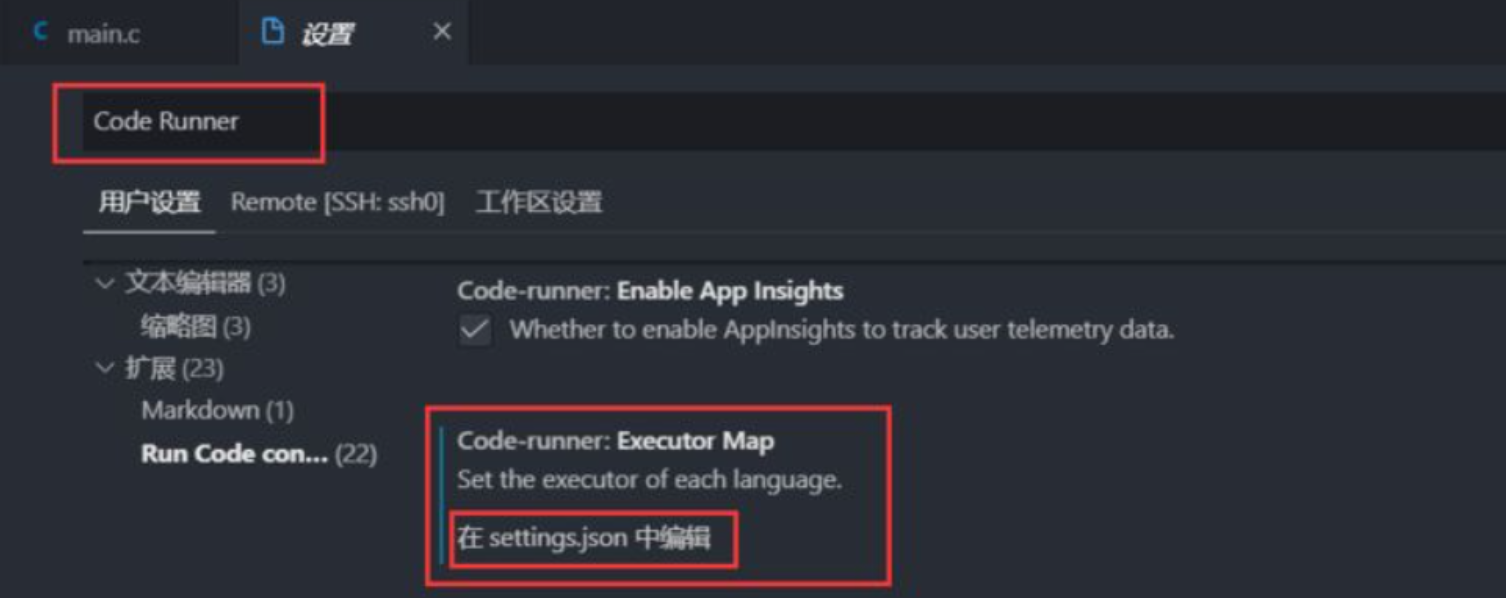1506x598 pixels.
Task: Close the 设置 tab
Action: point(442,31)
